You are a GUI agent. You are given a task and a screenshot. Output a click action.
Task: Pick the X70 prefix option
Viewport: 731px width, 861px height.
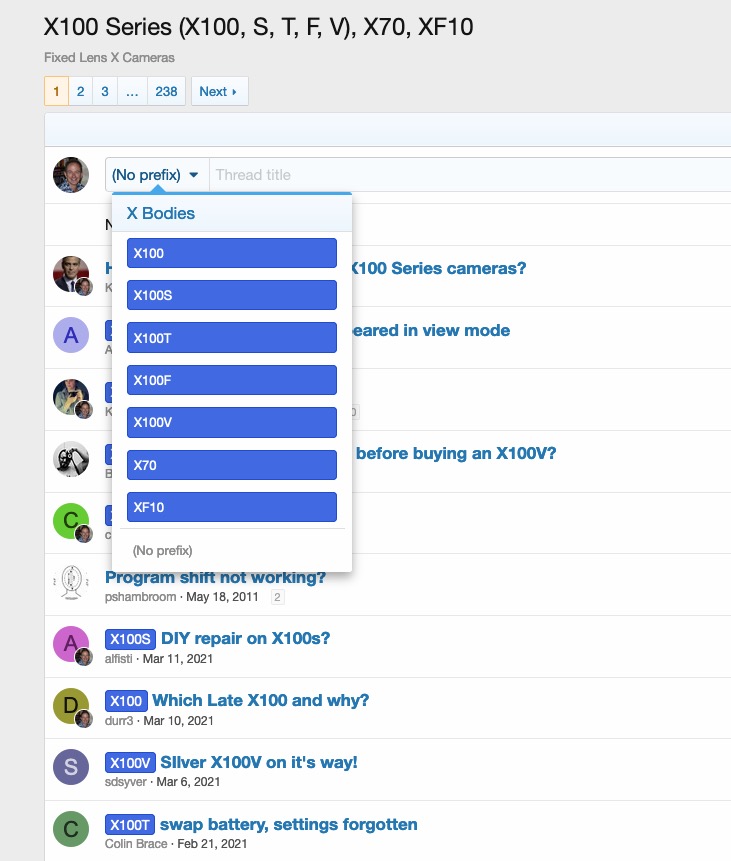pos(232,465)
